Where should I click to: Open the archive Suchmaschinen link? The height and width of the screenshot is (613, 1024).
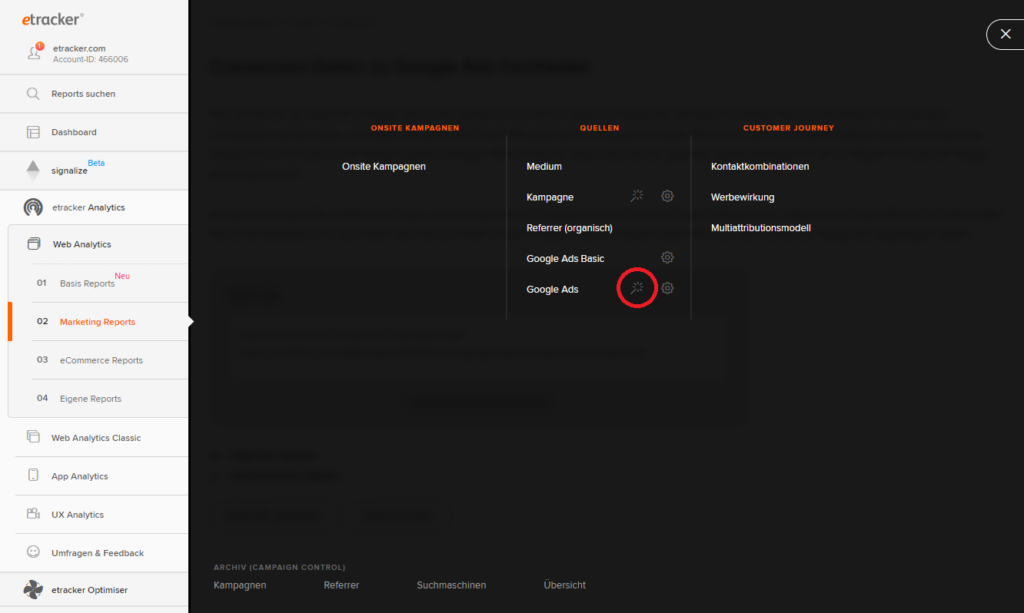pos(451,585)
